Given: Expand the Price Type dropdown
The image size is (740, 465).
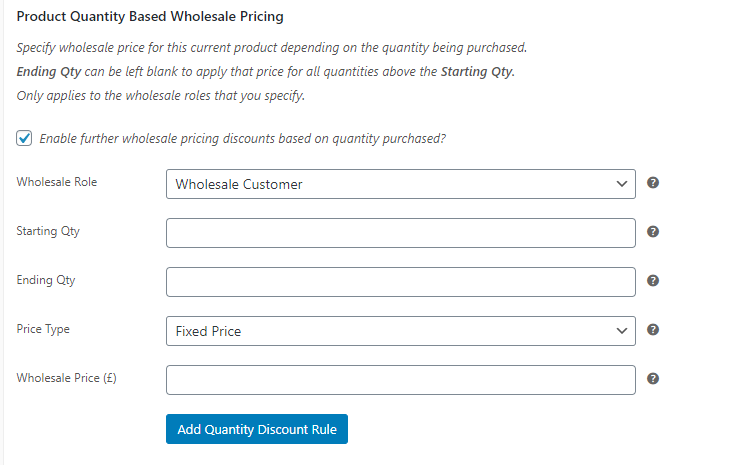Looking at the screenshot, I should pyautogui.click(x=400, y=331).
